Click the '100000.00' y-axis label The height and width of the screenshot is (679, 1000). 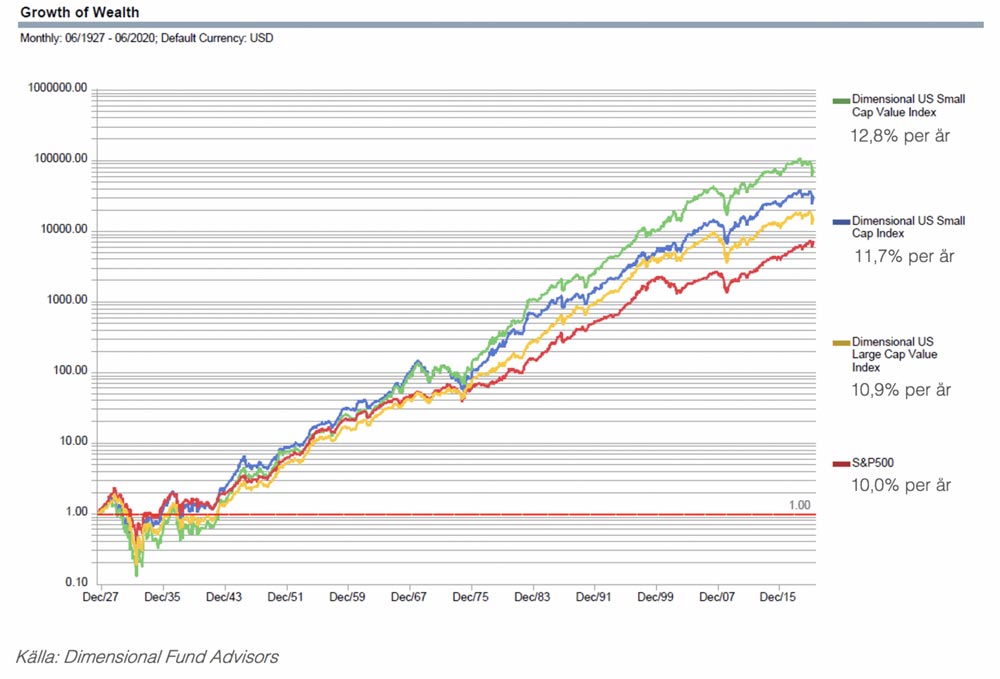pos(61,159)
